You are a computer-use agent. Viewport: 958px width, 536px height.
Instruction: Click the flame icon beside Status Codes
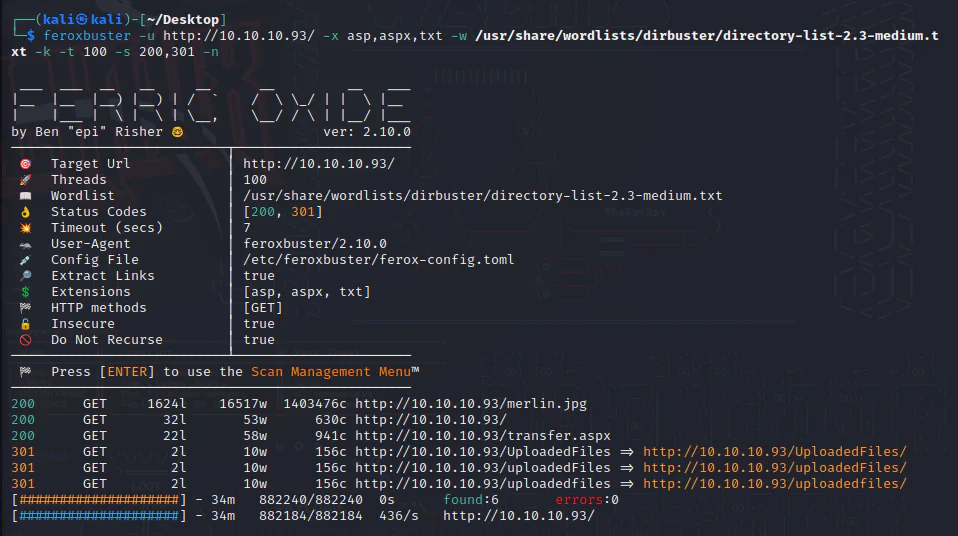(25, 211)
